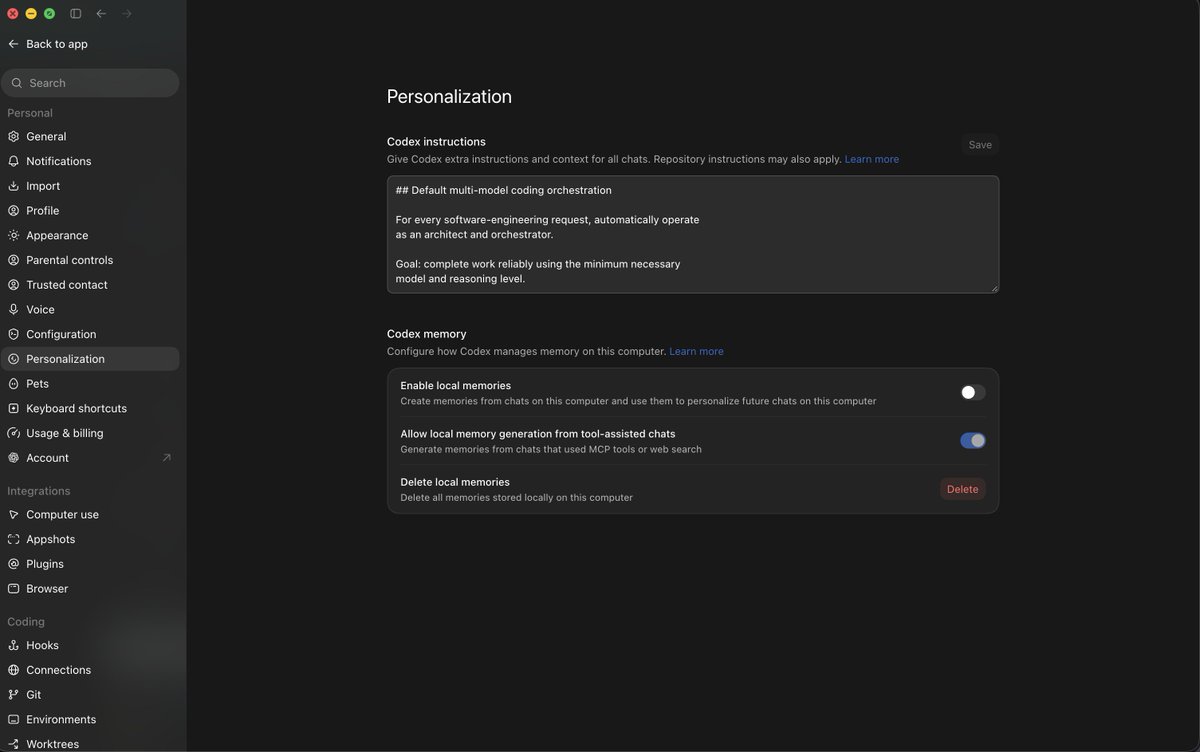This screenshot has width=1200, height=752.
Task: Open Computer use settings
Action: point(90,514)
